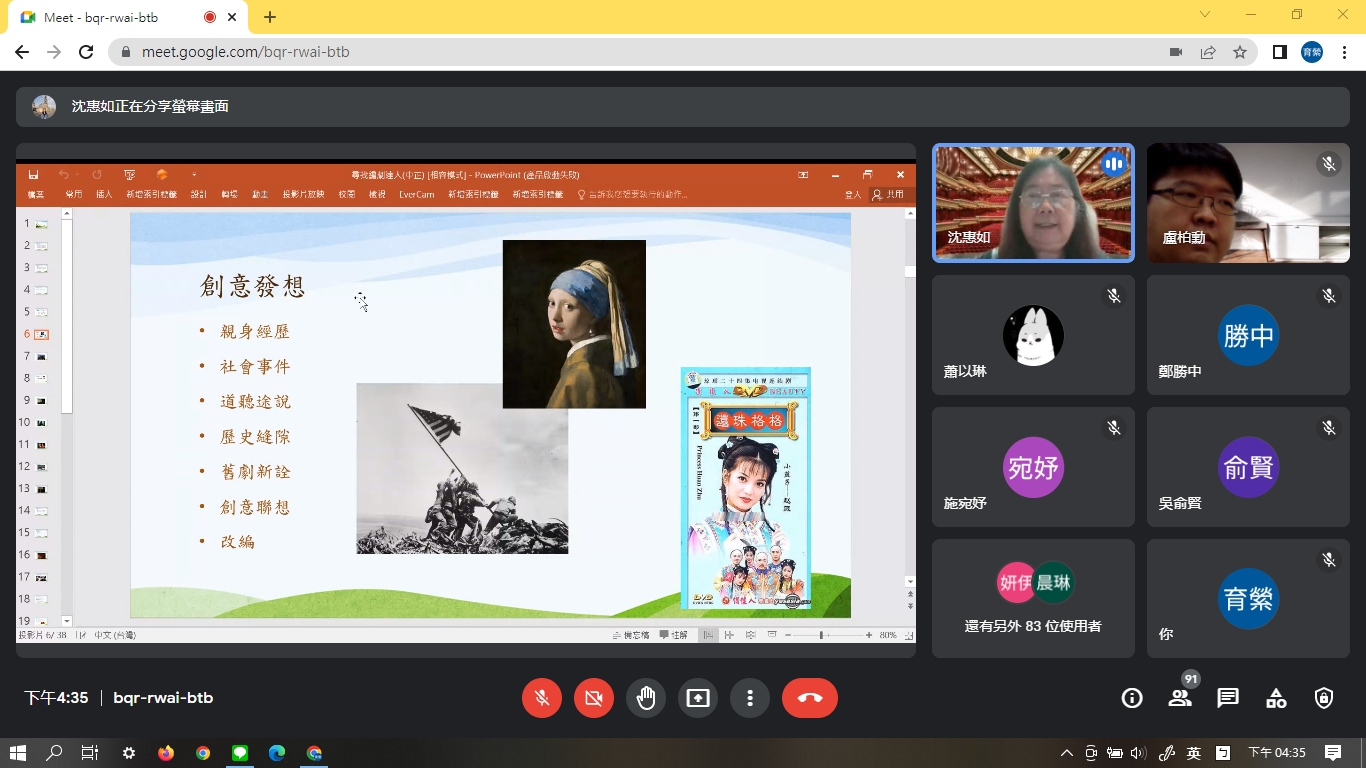1366x768 pixels.
Task: Click the 歷史縫隙 bullet text
Action: [x=256, y=437]
